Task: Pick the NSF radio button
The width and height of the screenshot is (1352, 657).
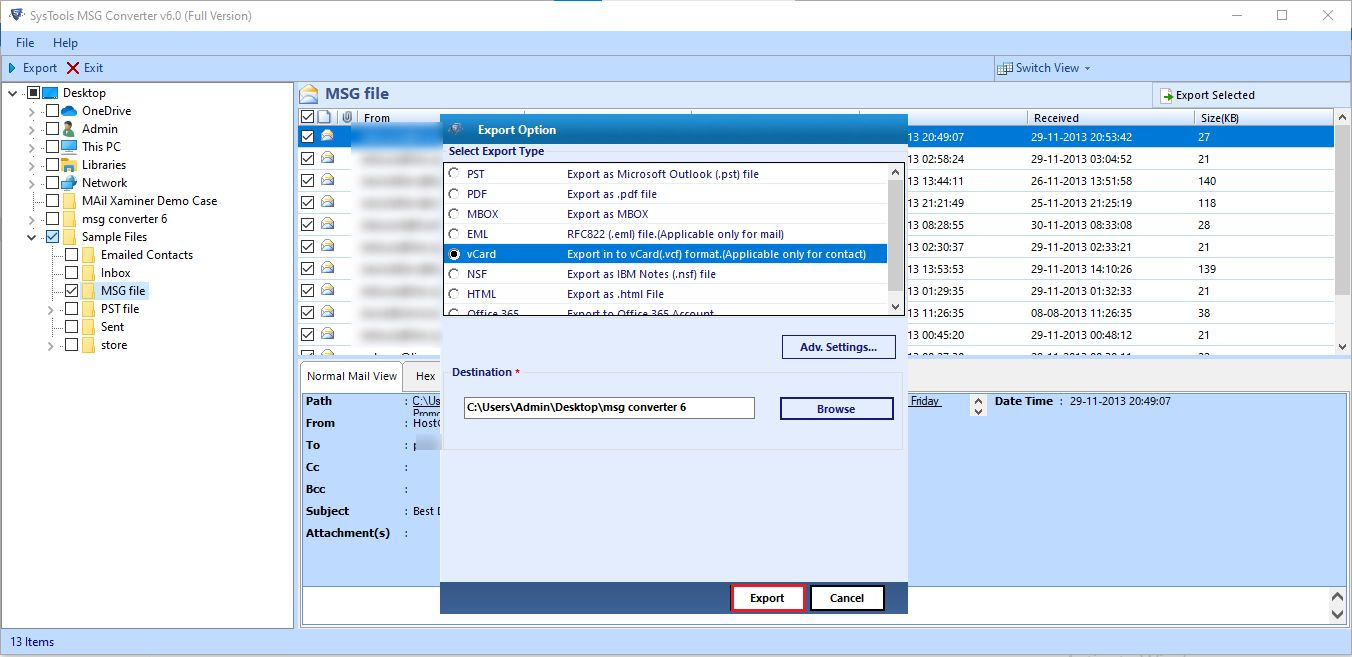Action: 455,274
